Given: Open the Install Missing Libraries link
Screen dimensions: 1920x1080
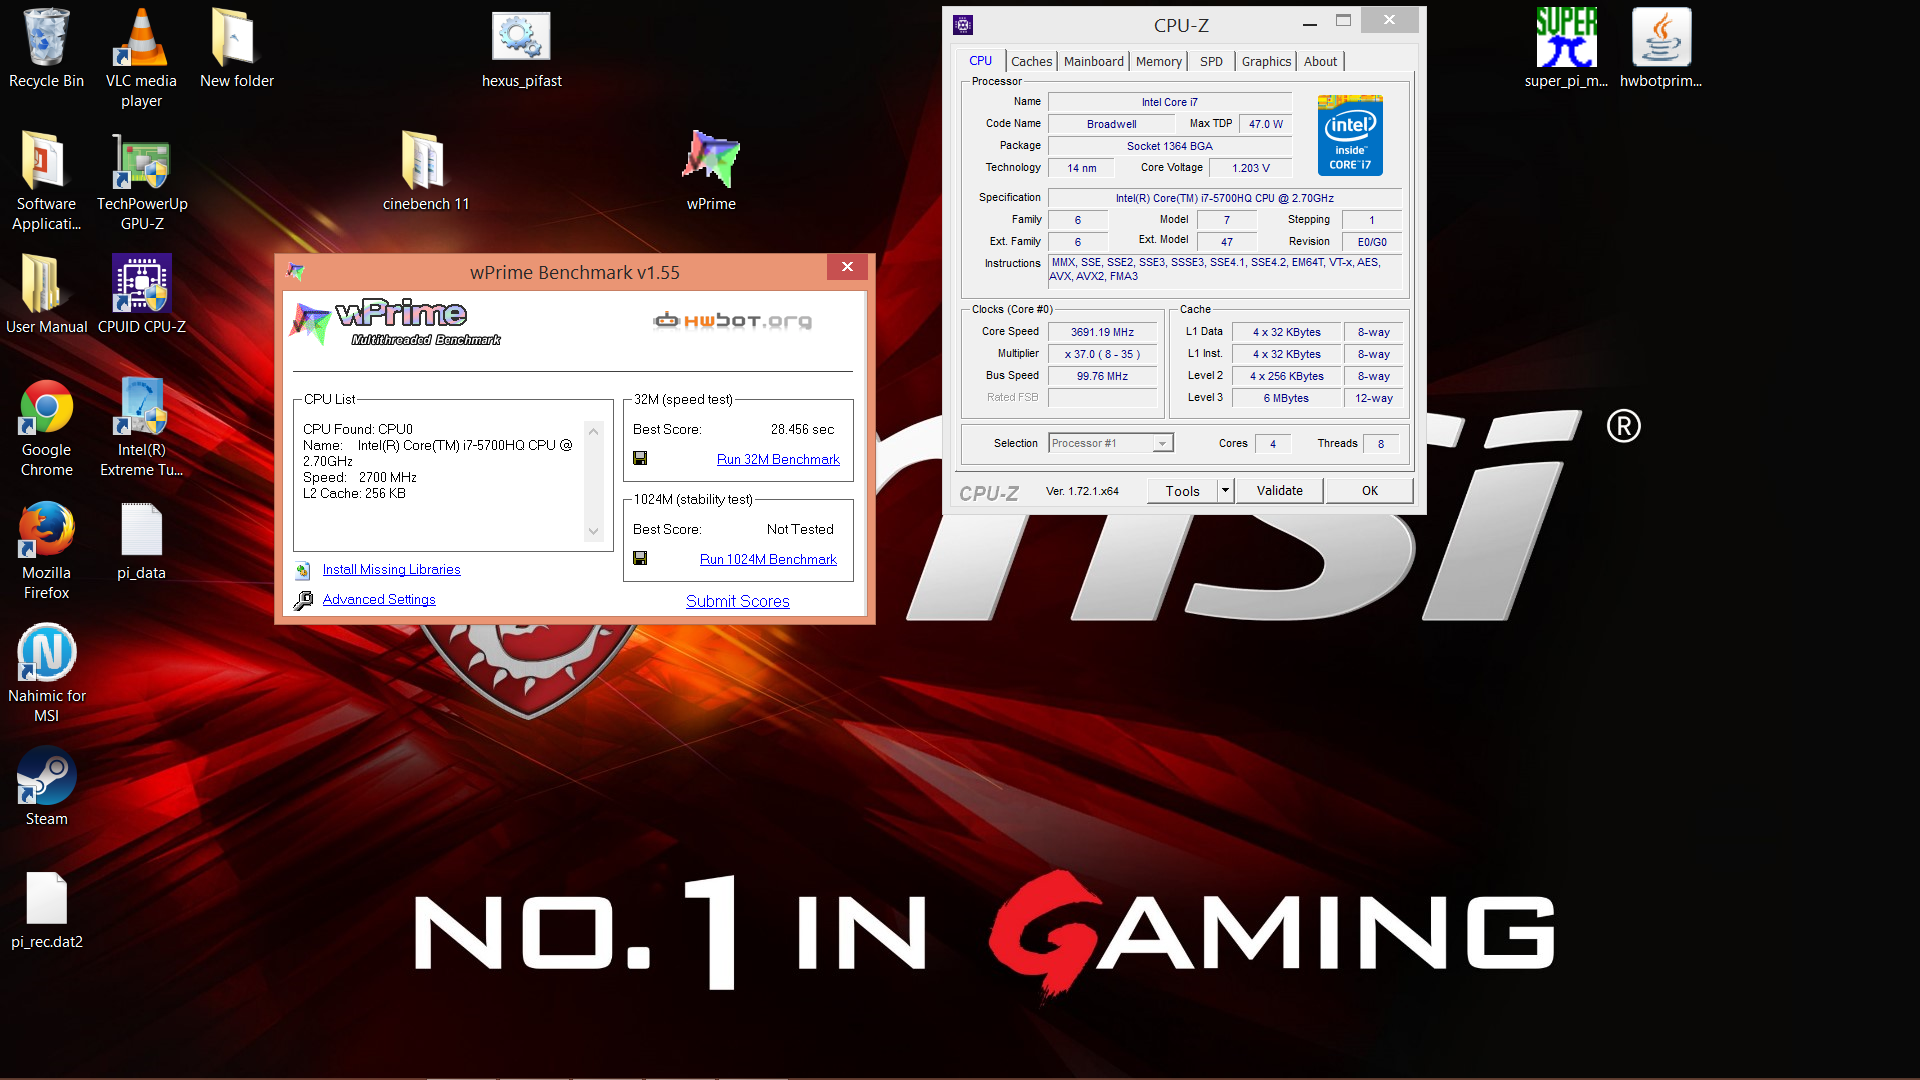Looking at the screenshot, I should tap(391, 569).
